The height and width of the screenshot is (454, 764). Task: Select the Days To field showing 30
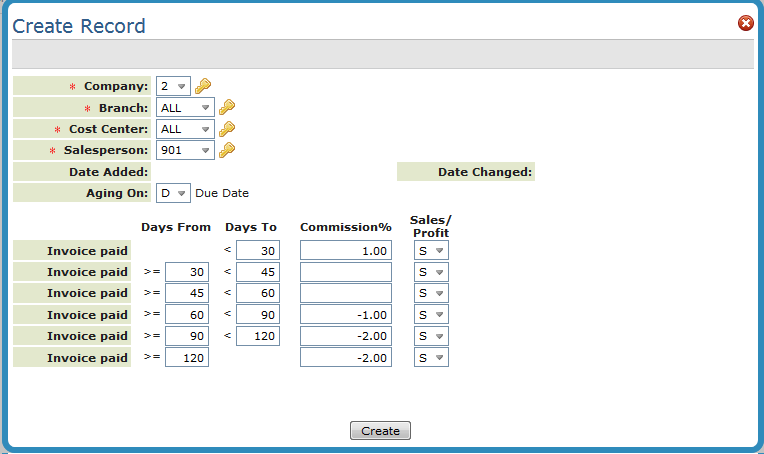[258, 250]
